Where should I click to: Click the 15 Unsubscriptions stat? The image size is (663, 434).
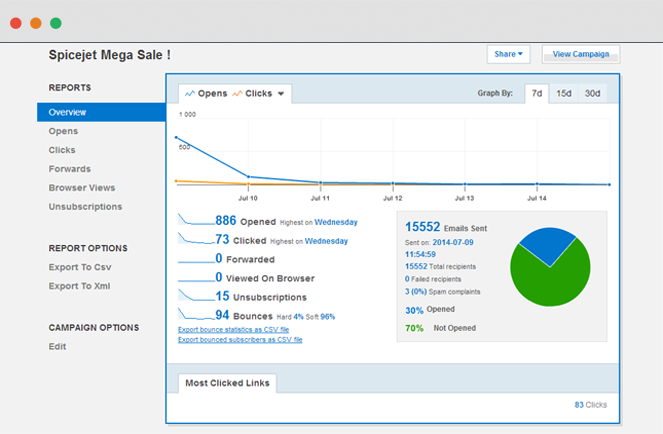point(261,297)
